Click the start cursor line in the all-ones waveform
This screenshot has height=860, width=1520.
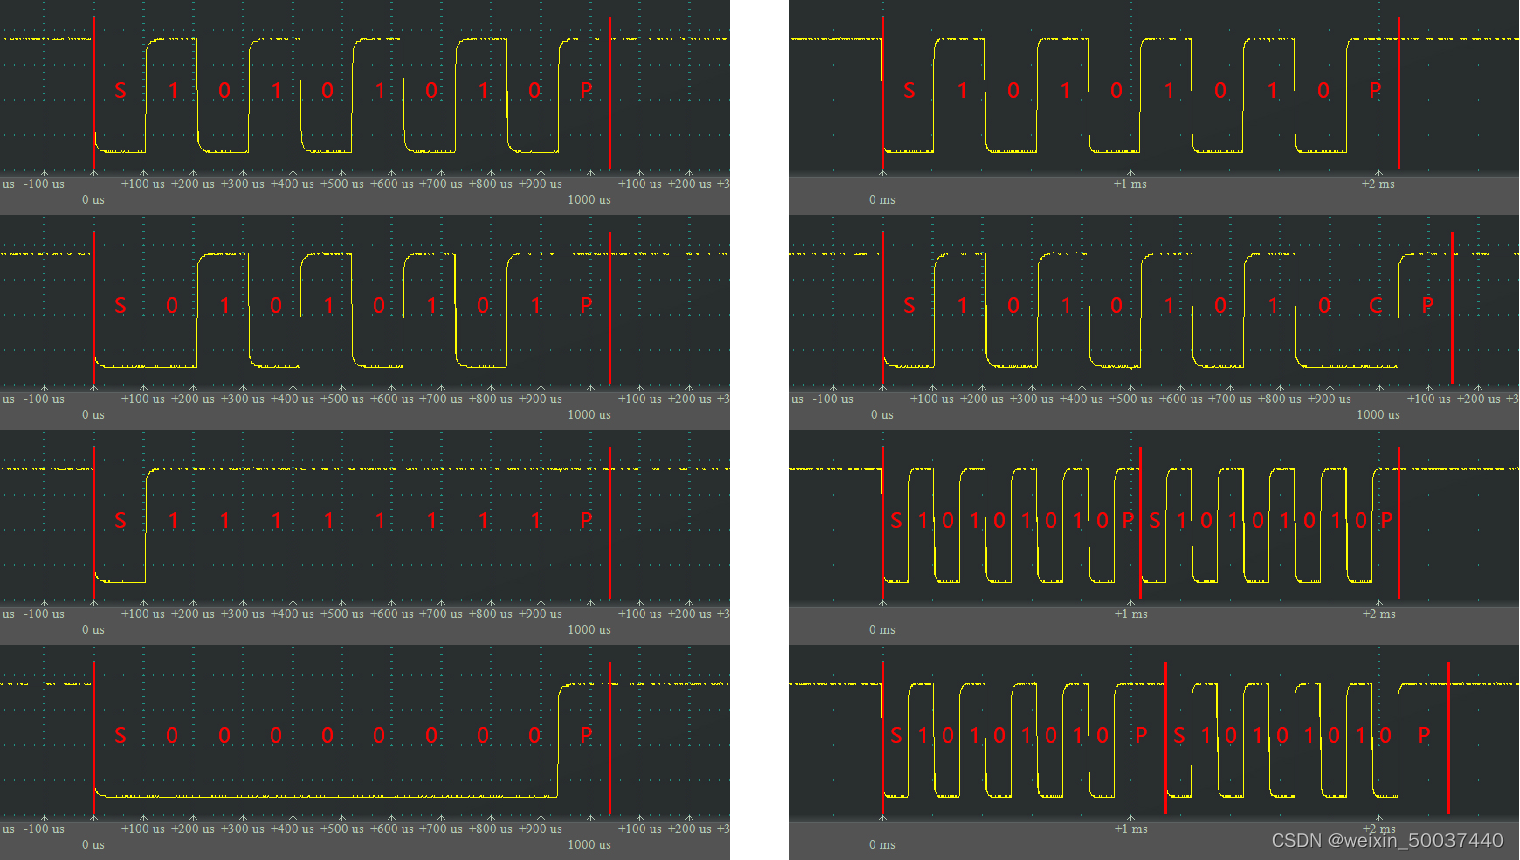pyautogui.click(x=94, y=522)
